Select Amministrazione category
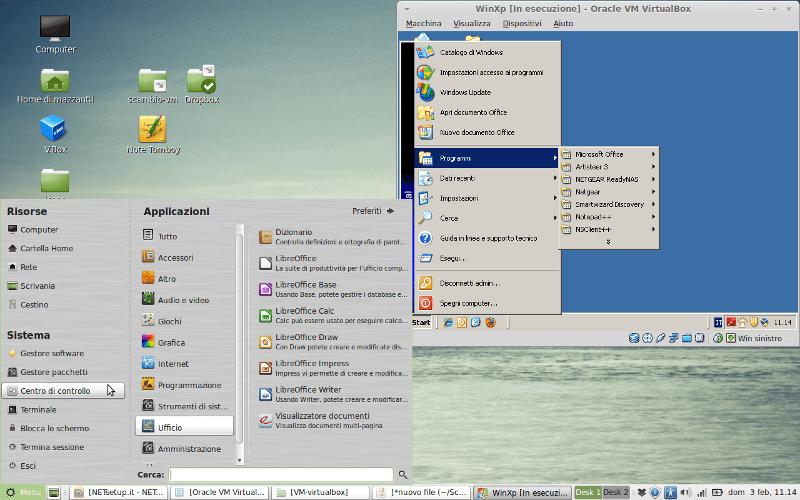This screenshot has width=800, height=500. (184, 448)
